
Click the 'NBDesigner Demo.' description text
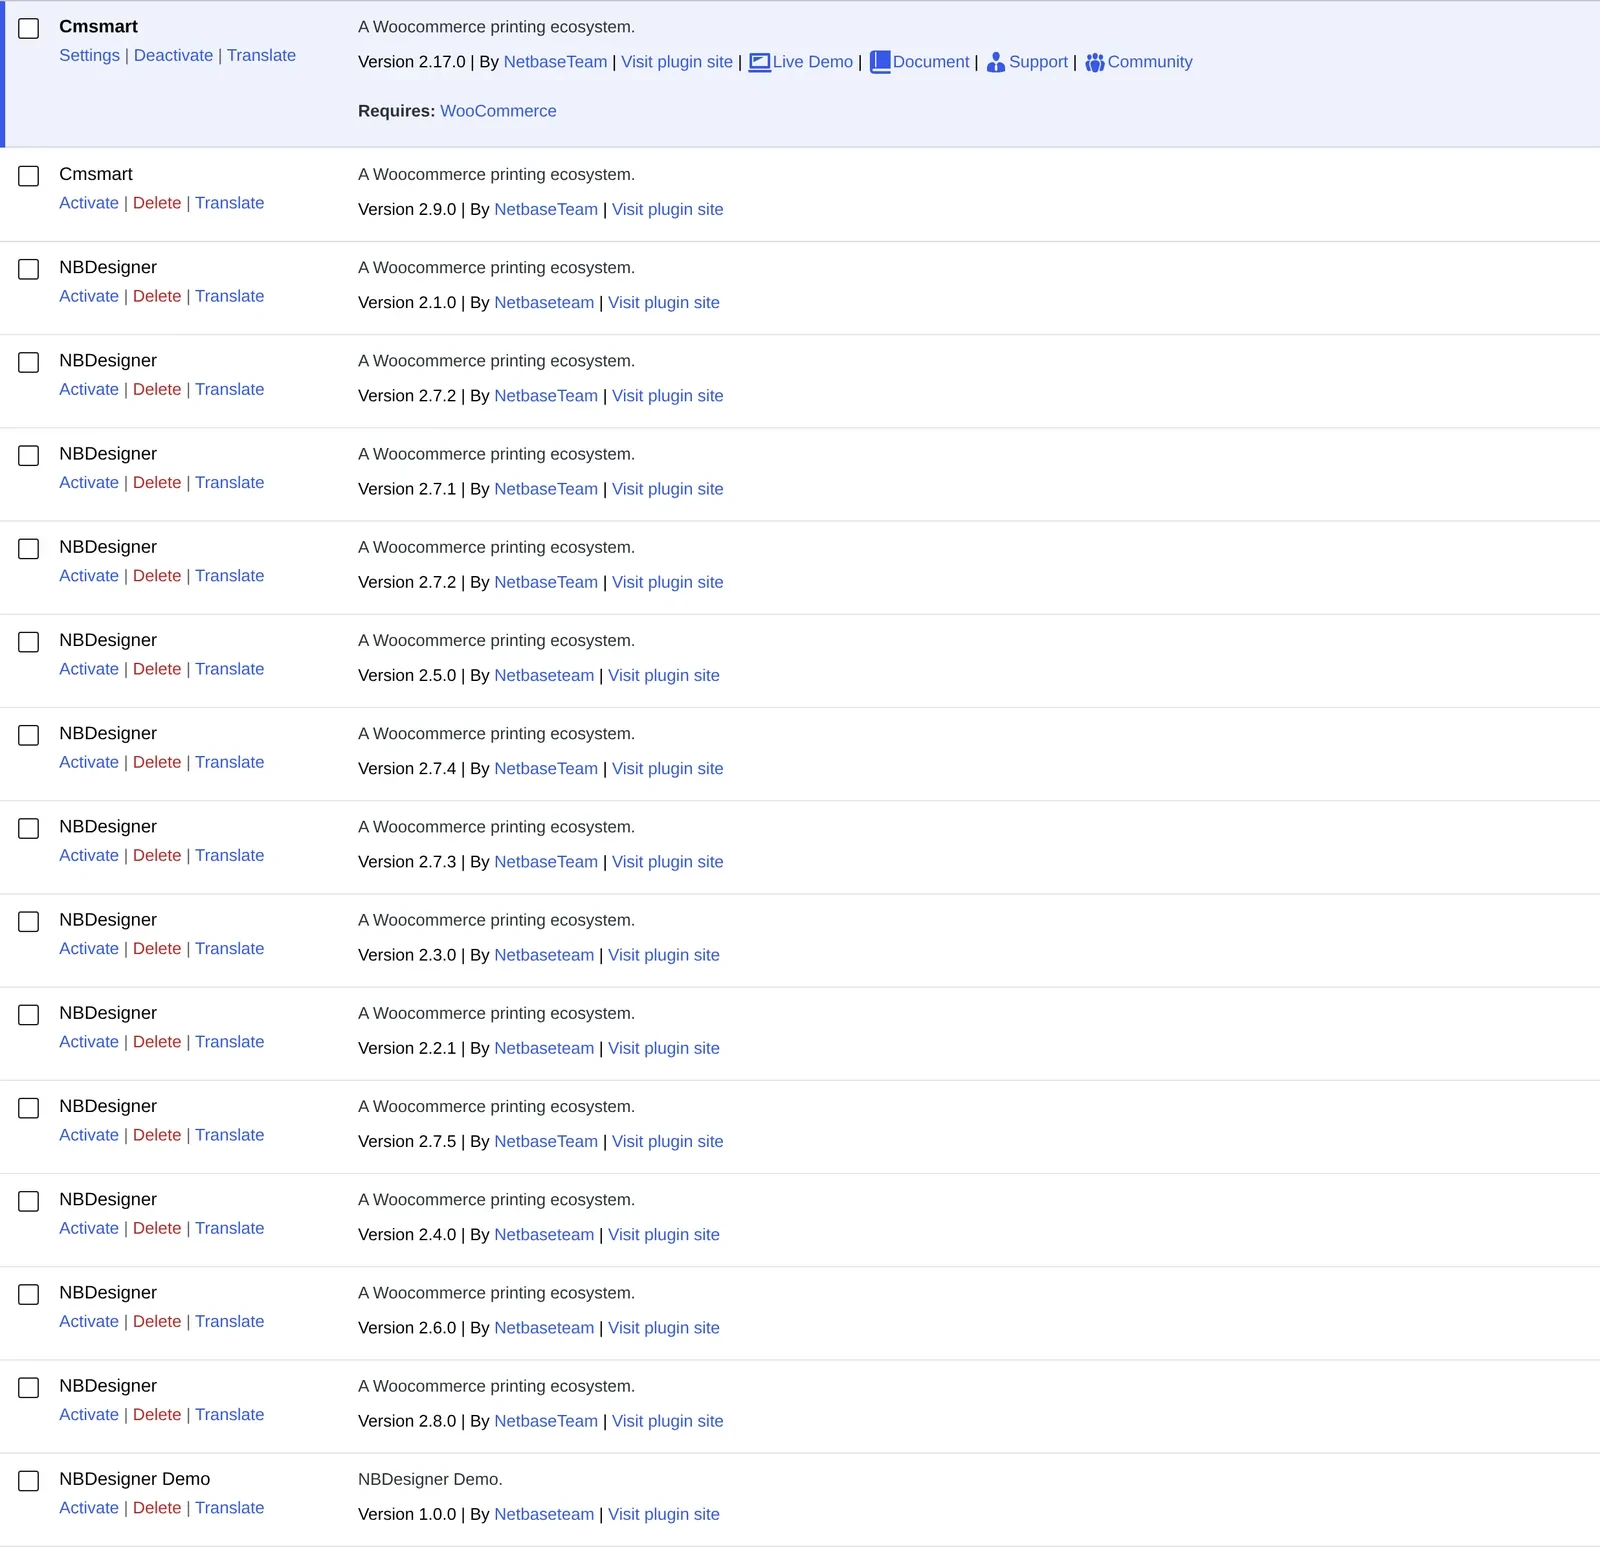[x=430, y=1479]
